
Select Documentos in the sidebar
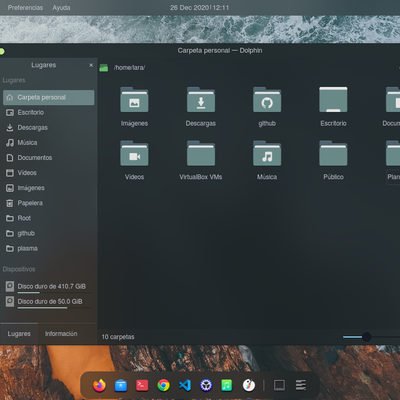tap(49, 158)
